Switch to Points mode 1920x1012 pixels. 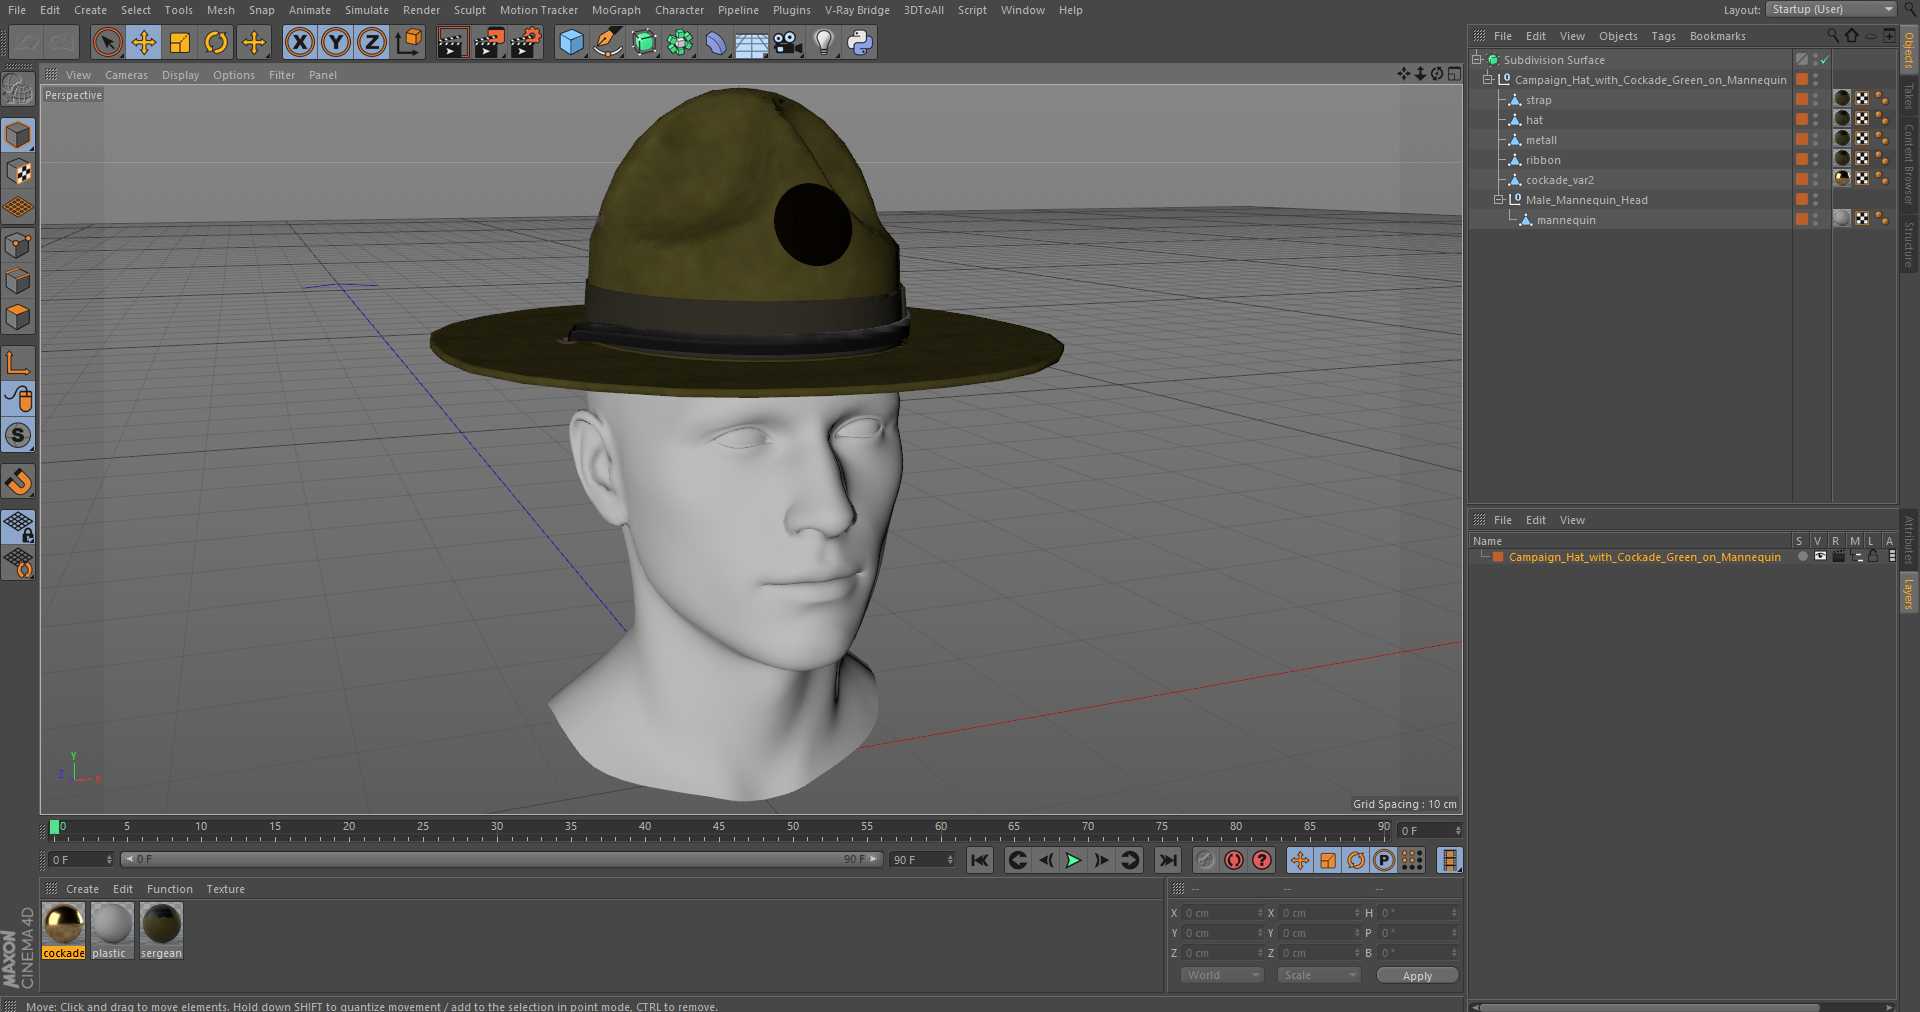[18, 244]
